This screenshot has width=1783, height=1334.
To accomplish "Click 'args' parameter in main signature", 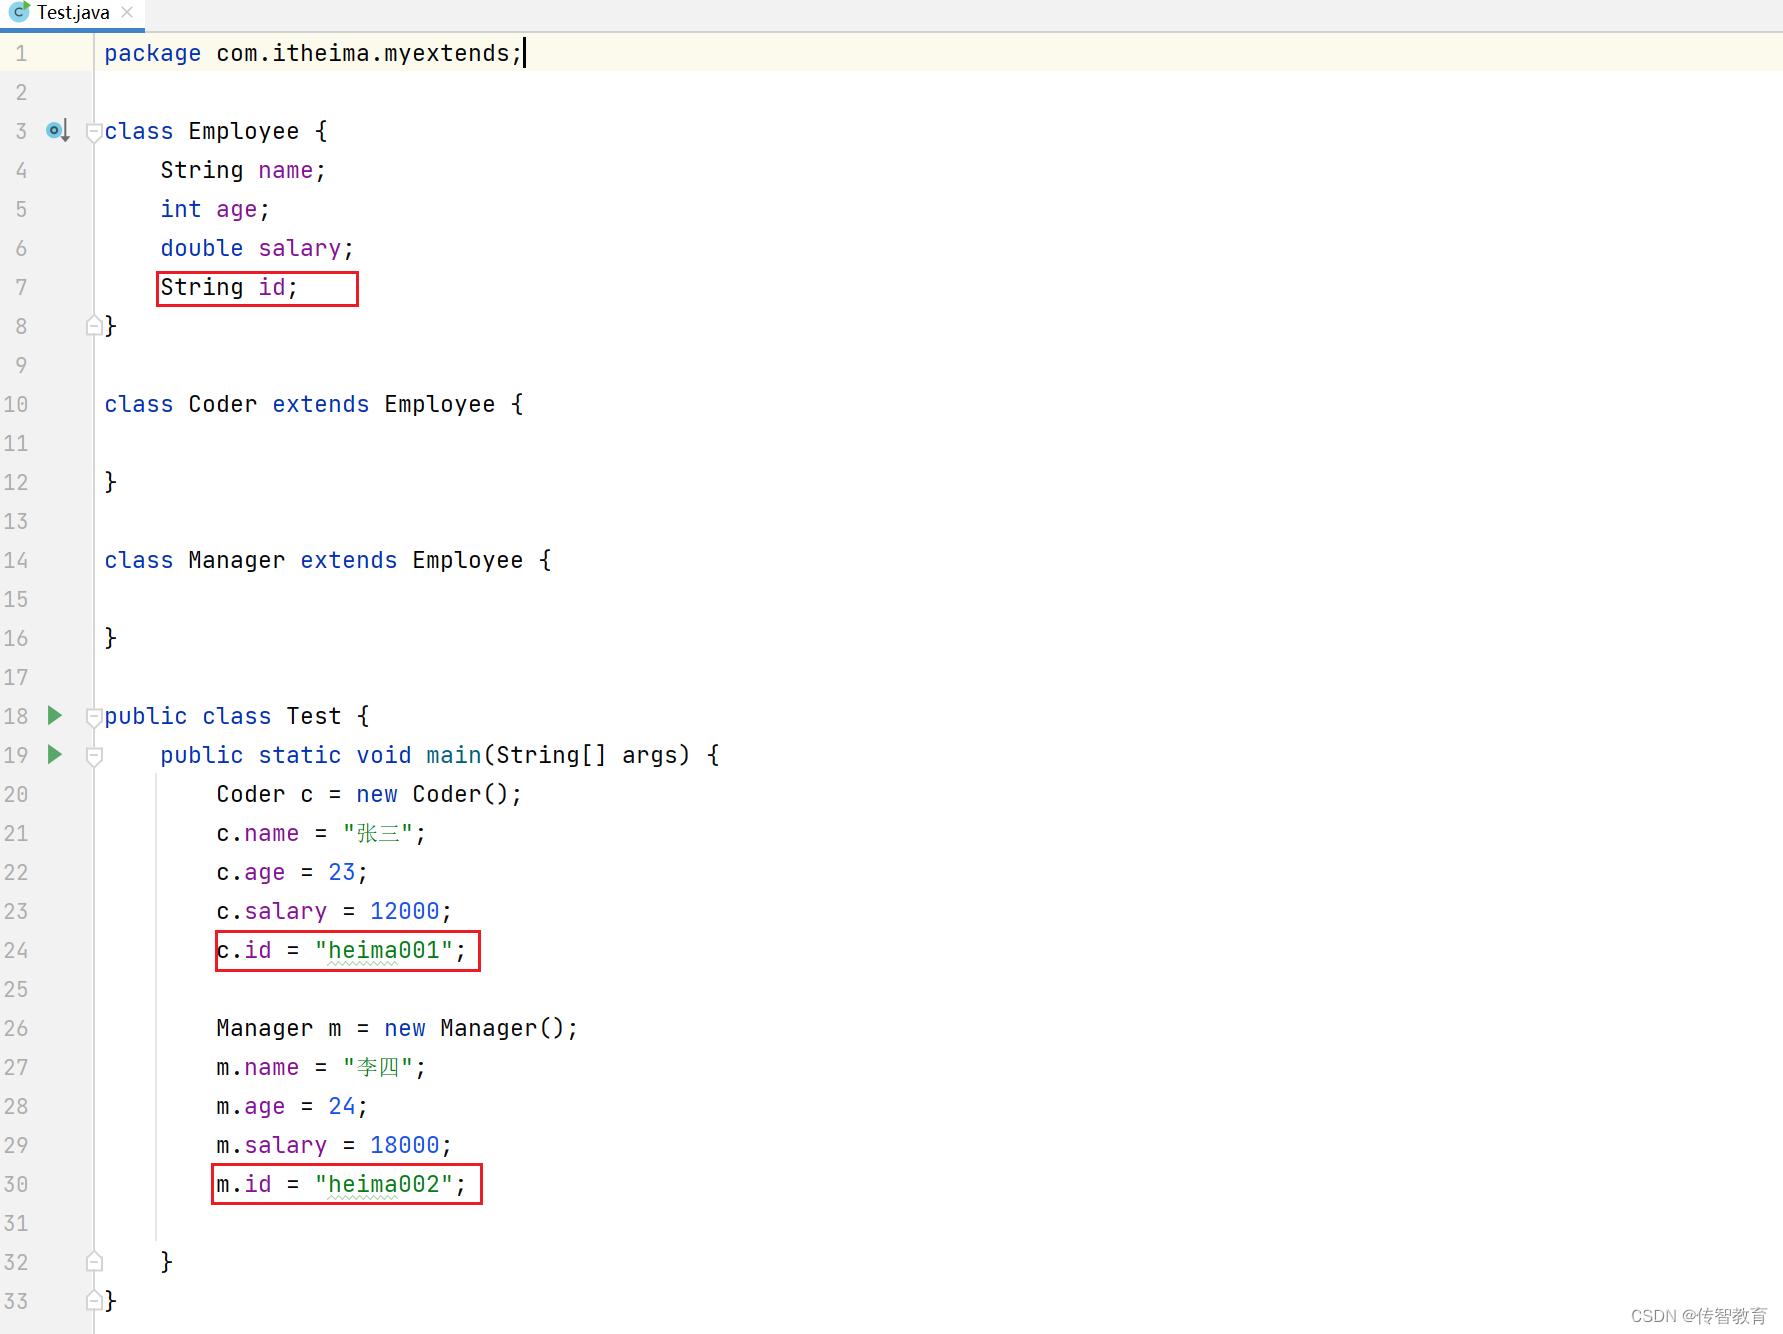I will click(650, 756).
